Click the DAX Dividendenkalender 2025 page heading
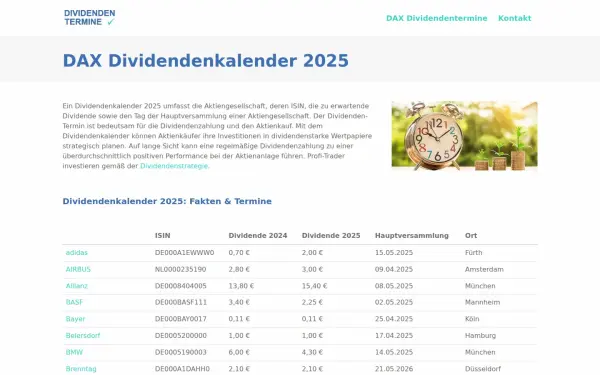The image size is (600, 375). 206,61
